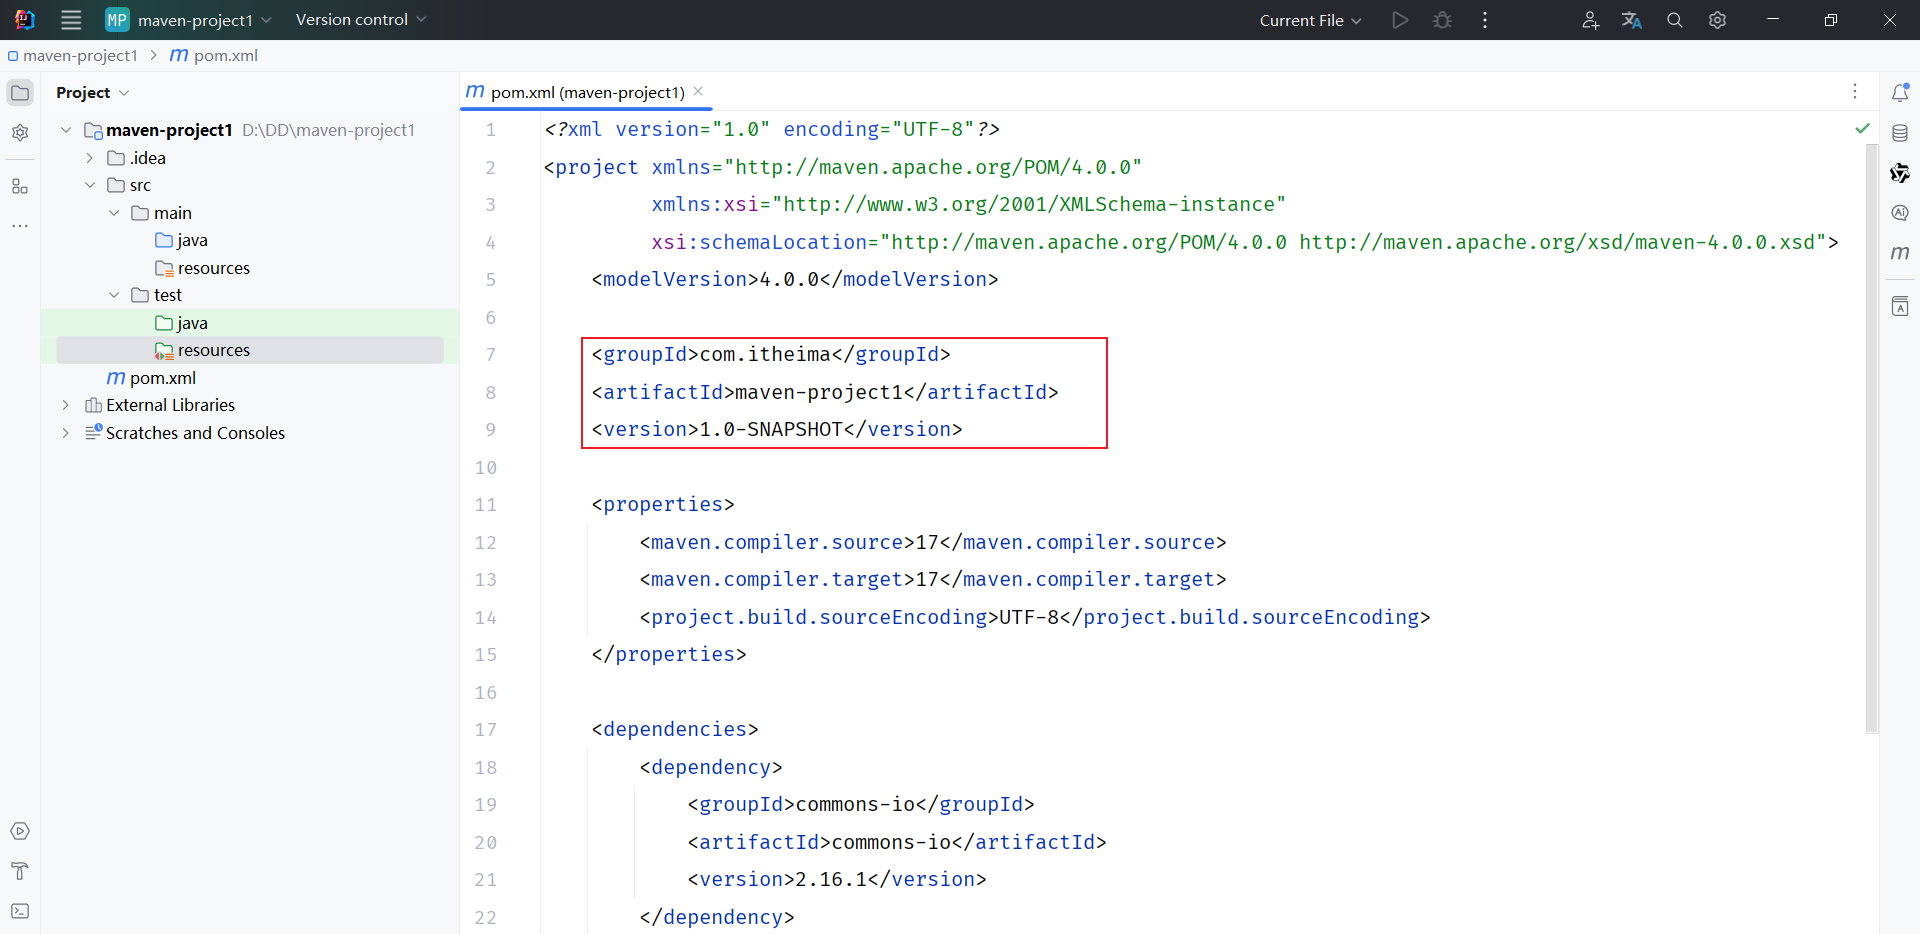
Task: Open the IDE Settings
Action: point(1718,20)
